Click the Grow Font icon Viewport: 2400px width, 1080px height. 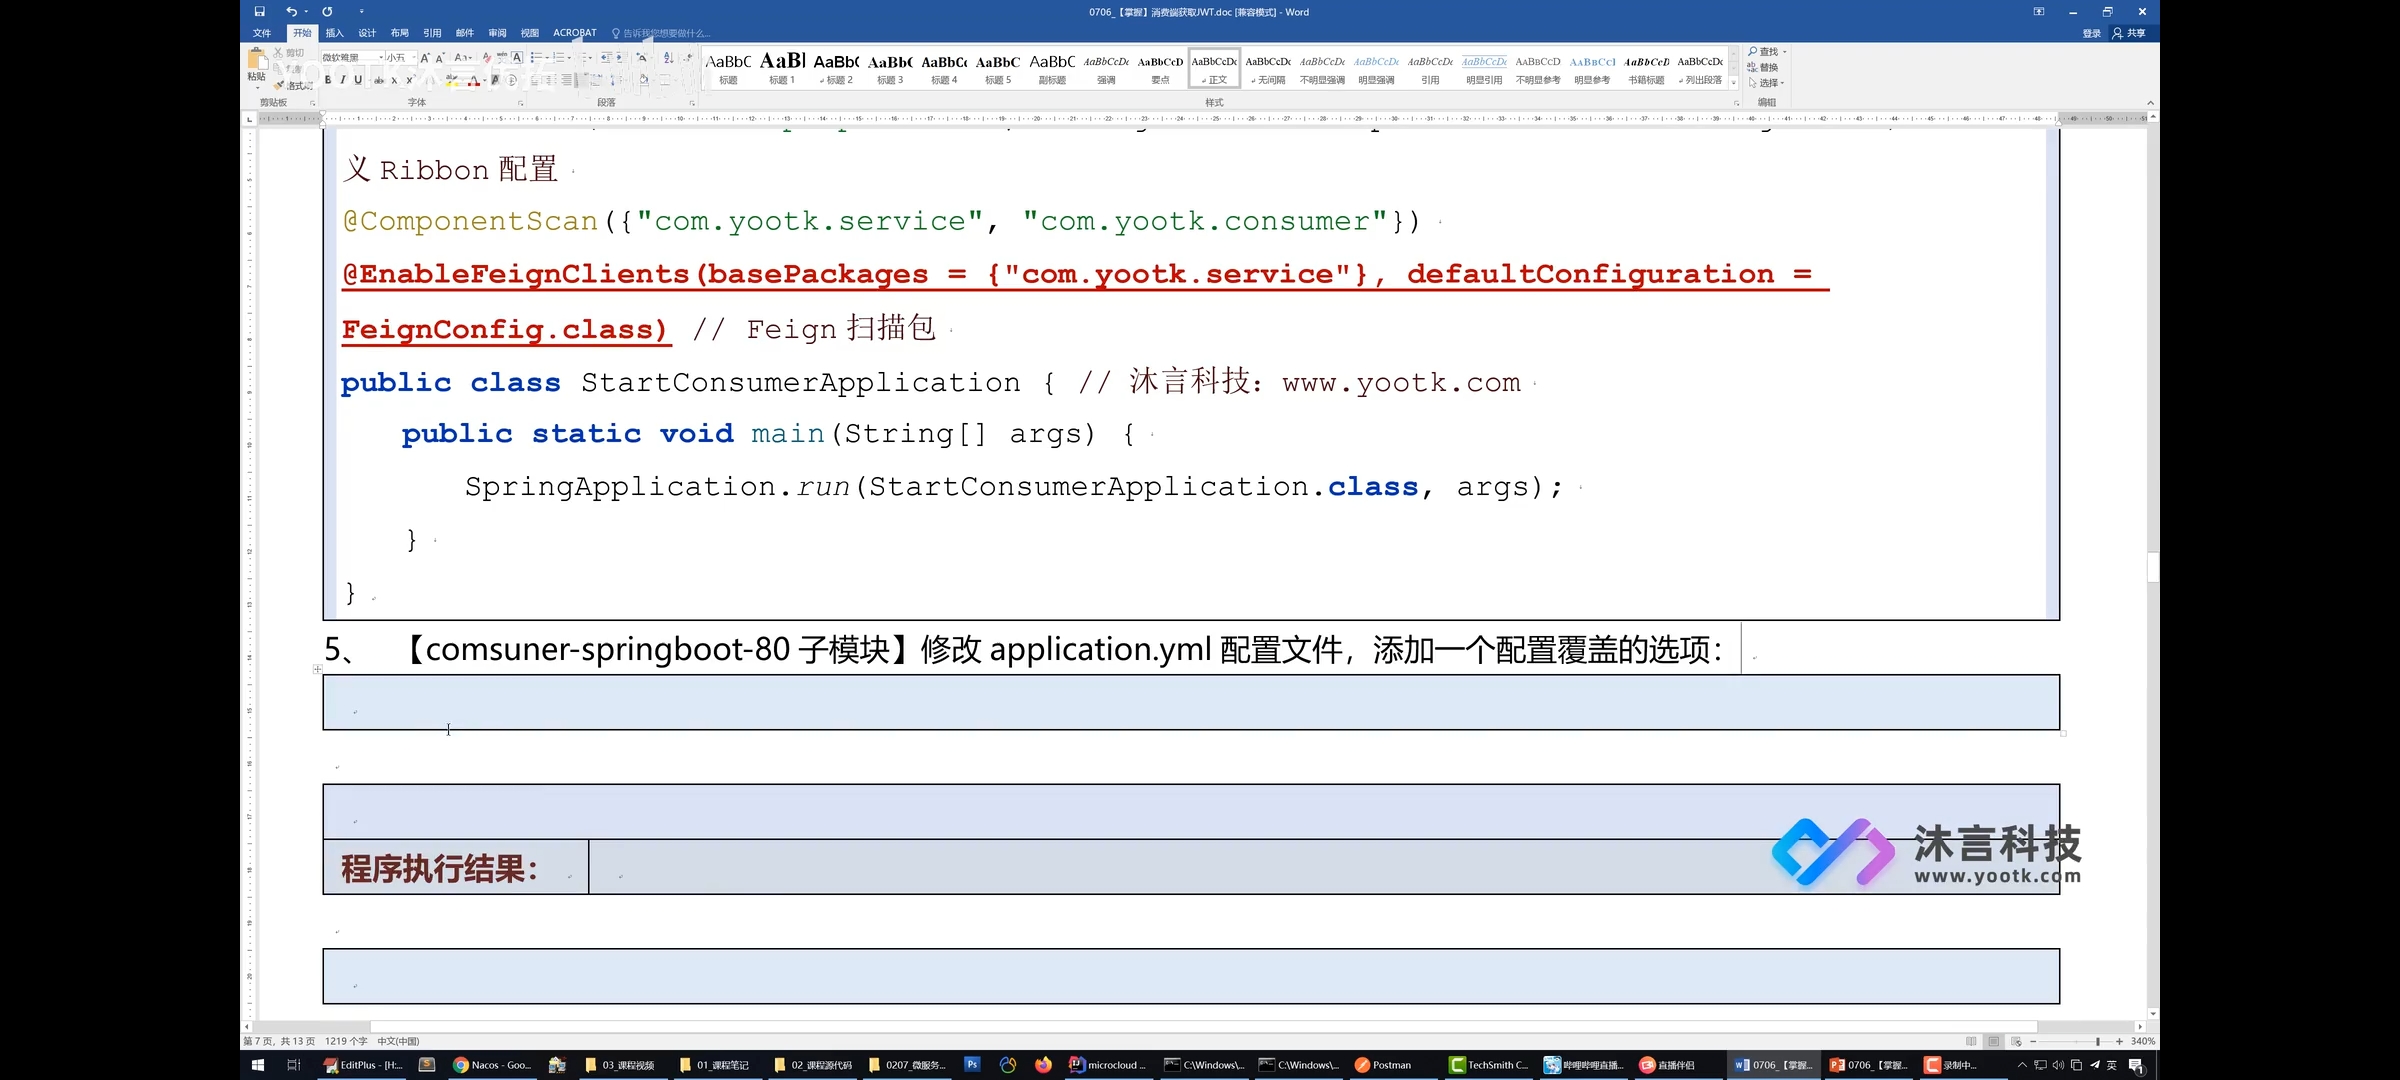(x=425, y=58)
